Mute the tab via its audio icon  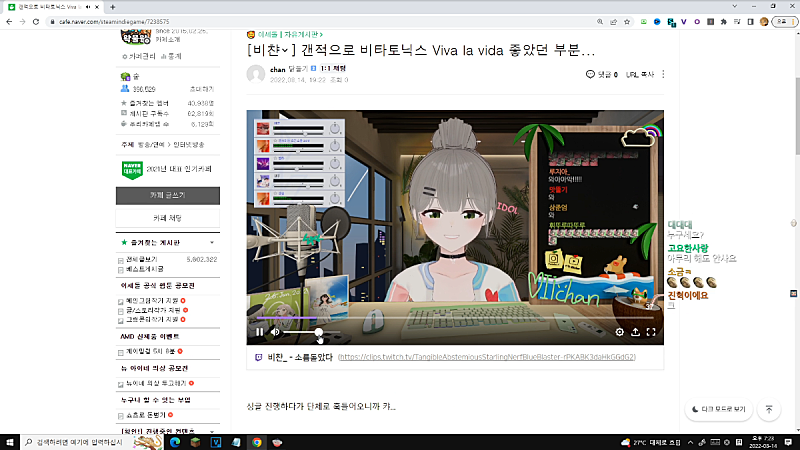click(88, 7)
